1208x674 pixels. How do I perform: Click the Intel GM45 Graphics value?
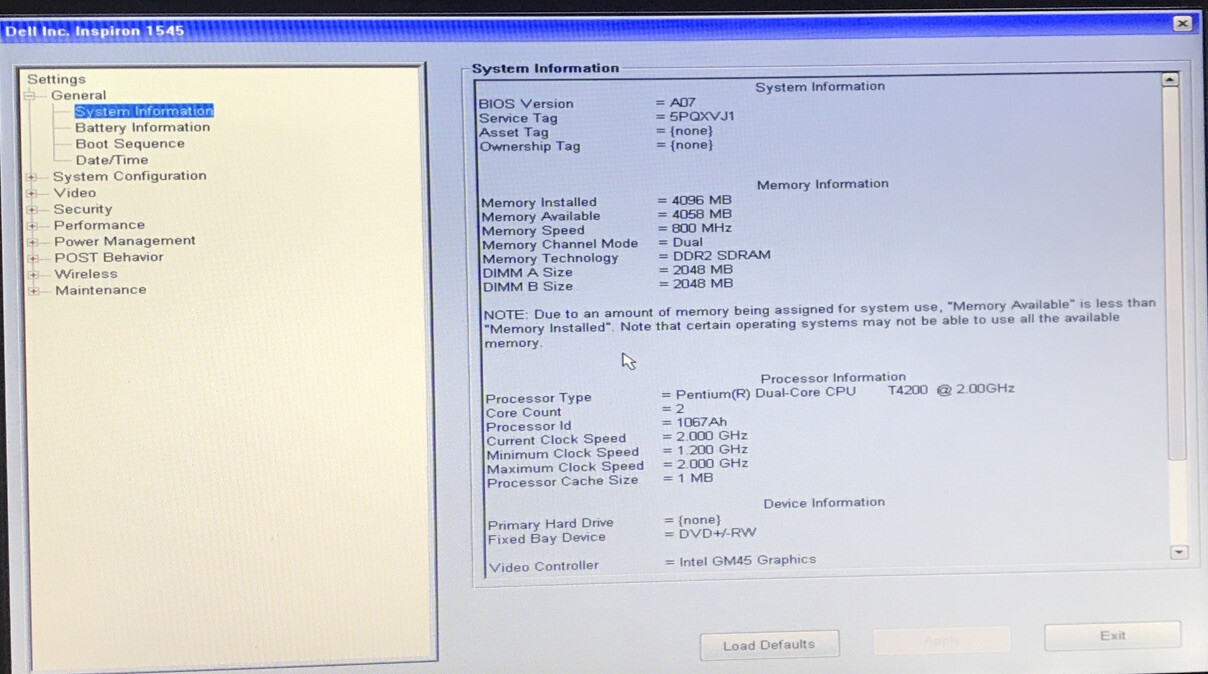point(748,560)
